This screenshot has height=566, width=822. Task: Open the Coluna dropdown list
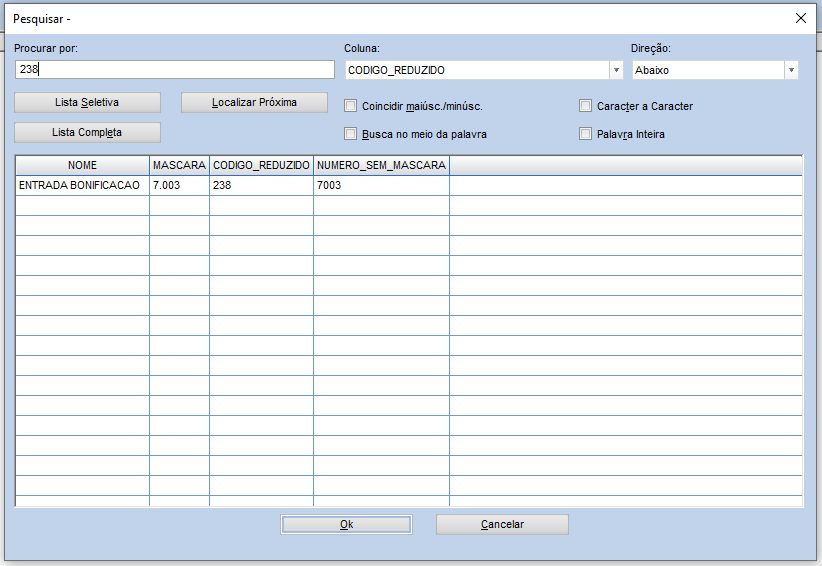click(616, 70)
